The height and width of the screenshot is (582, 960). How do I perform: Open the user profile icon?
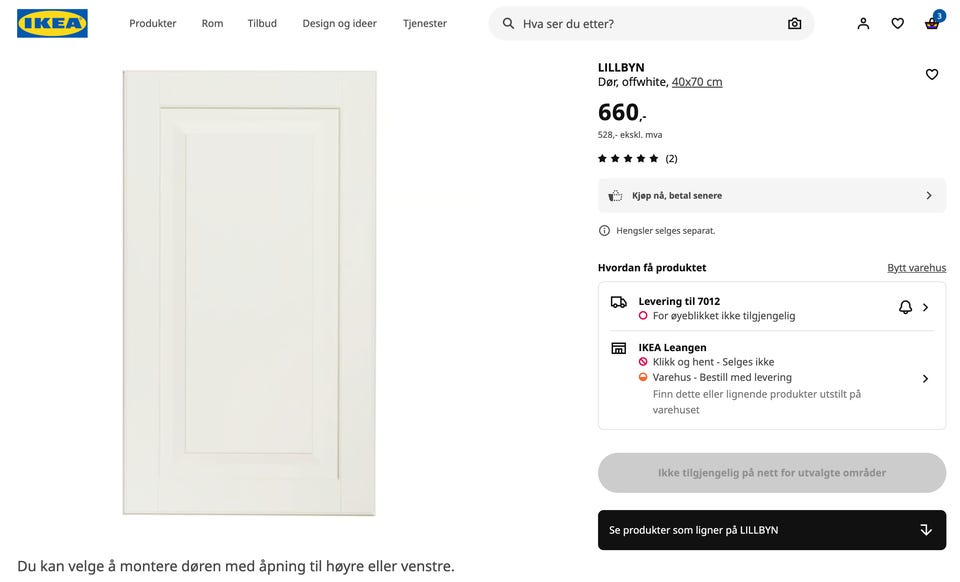point(863,23)
